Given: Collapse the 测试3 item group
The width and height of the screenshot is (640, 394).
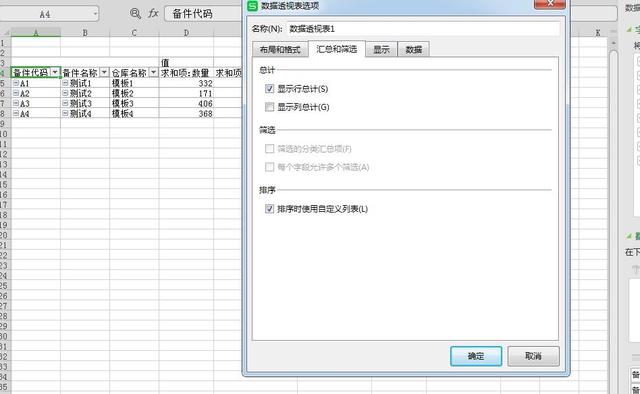Looking at the screenshot, I should (65, 103).
